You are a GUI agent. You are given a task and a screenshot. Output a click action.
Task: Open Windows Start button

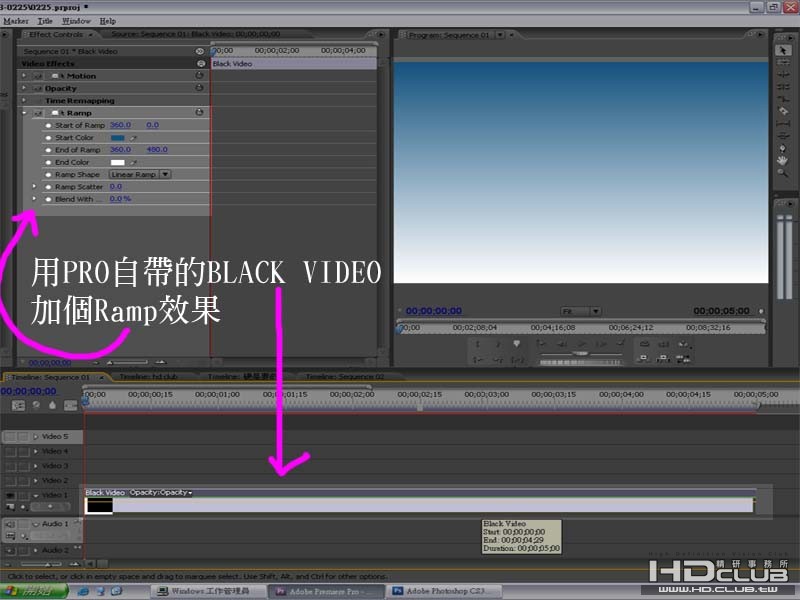click(x=34, y=591)
